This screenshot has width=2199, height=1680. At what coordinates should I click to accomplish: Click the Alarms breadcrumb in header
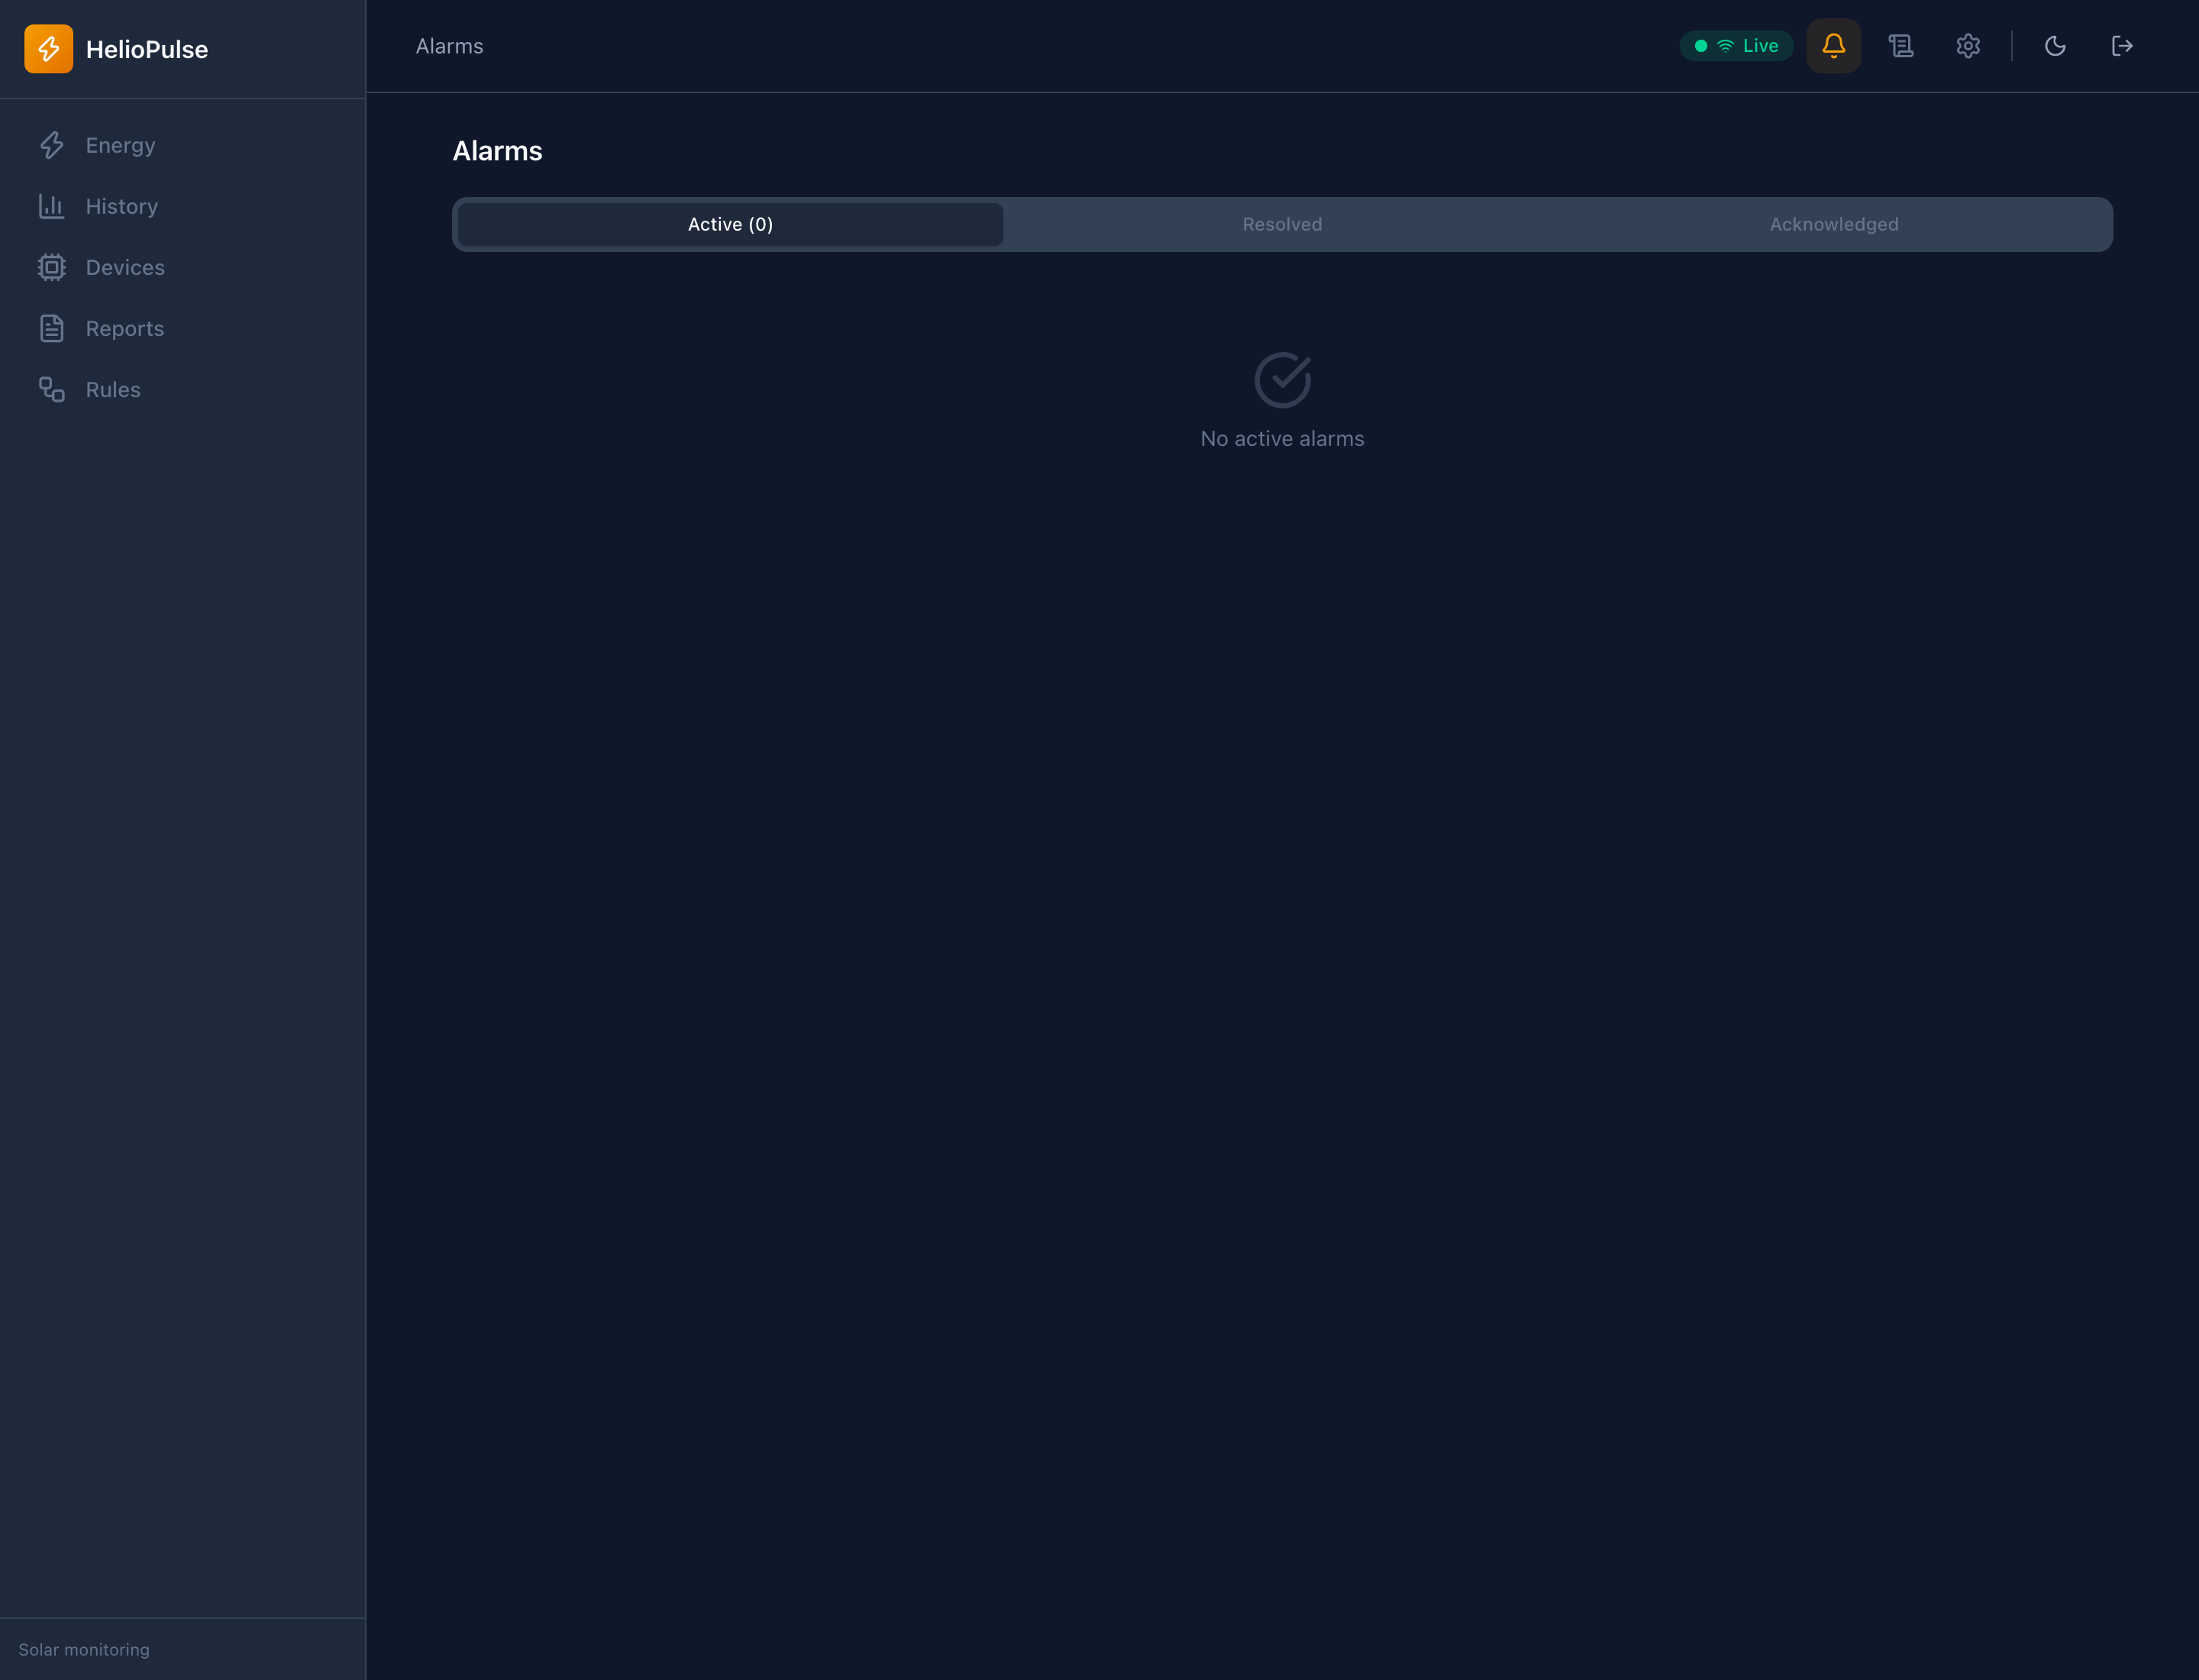click(449, 46)
